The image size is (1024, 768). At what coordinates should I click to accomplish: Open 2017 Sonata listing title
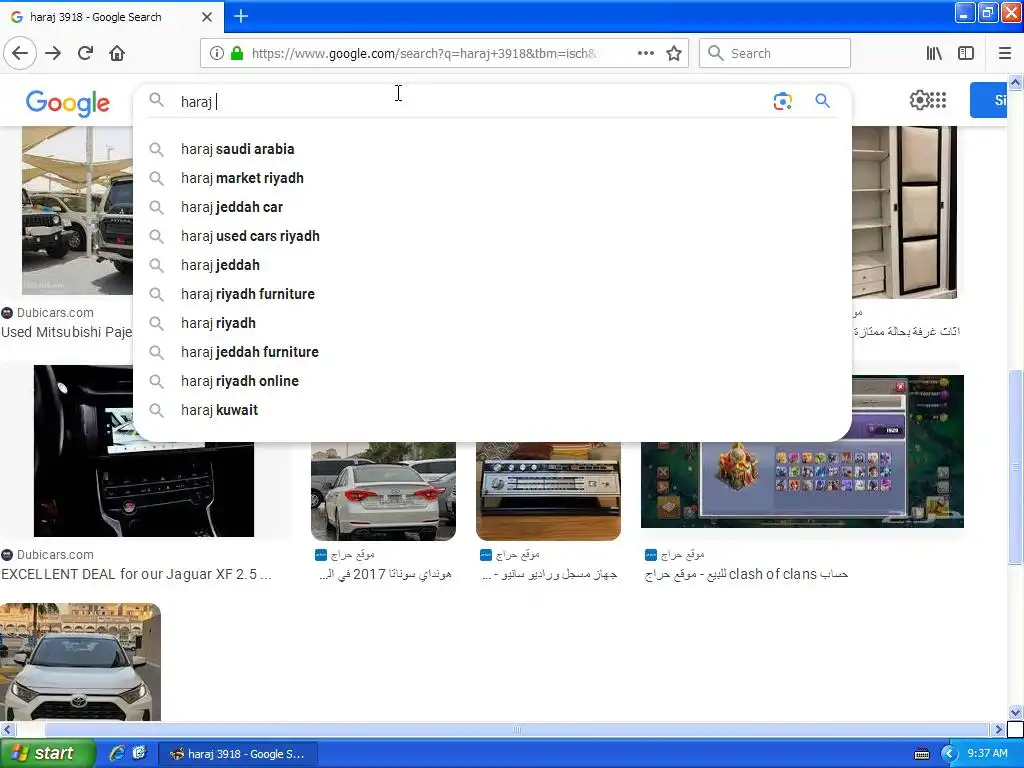[x=385, y=574]
